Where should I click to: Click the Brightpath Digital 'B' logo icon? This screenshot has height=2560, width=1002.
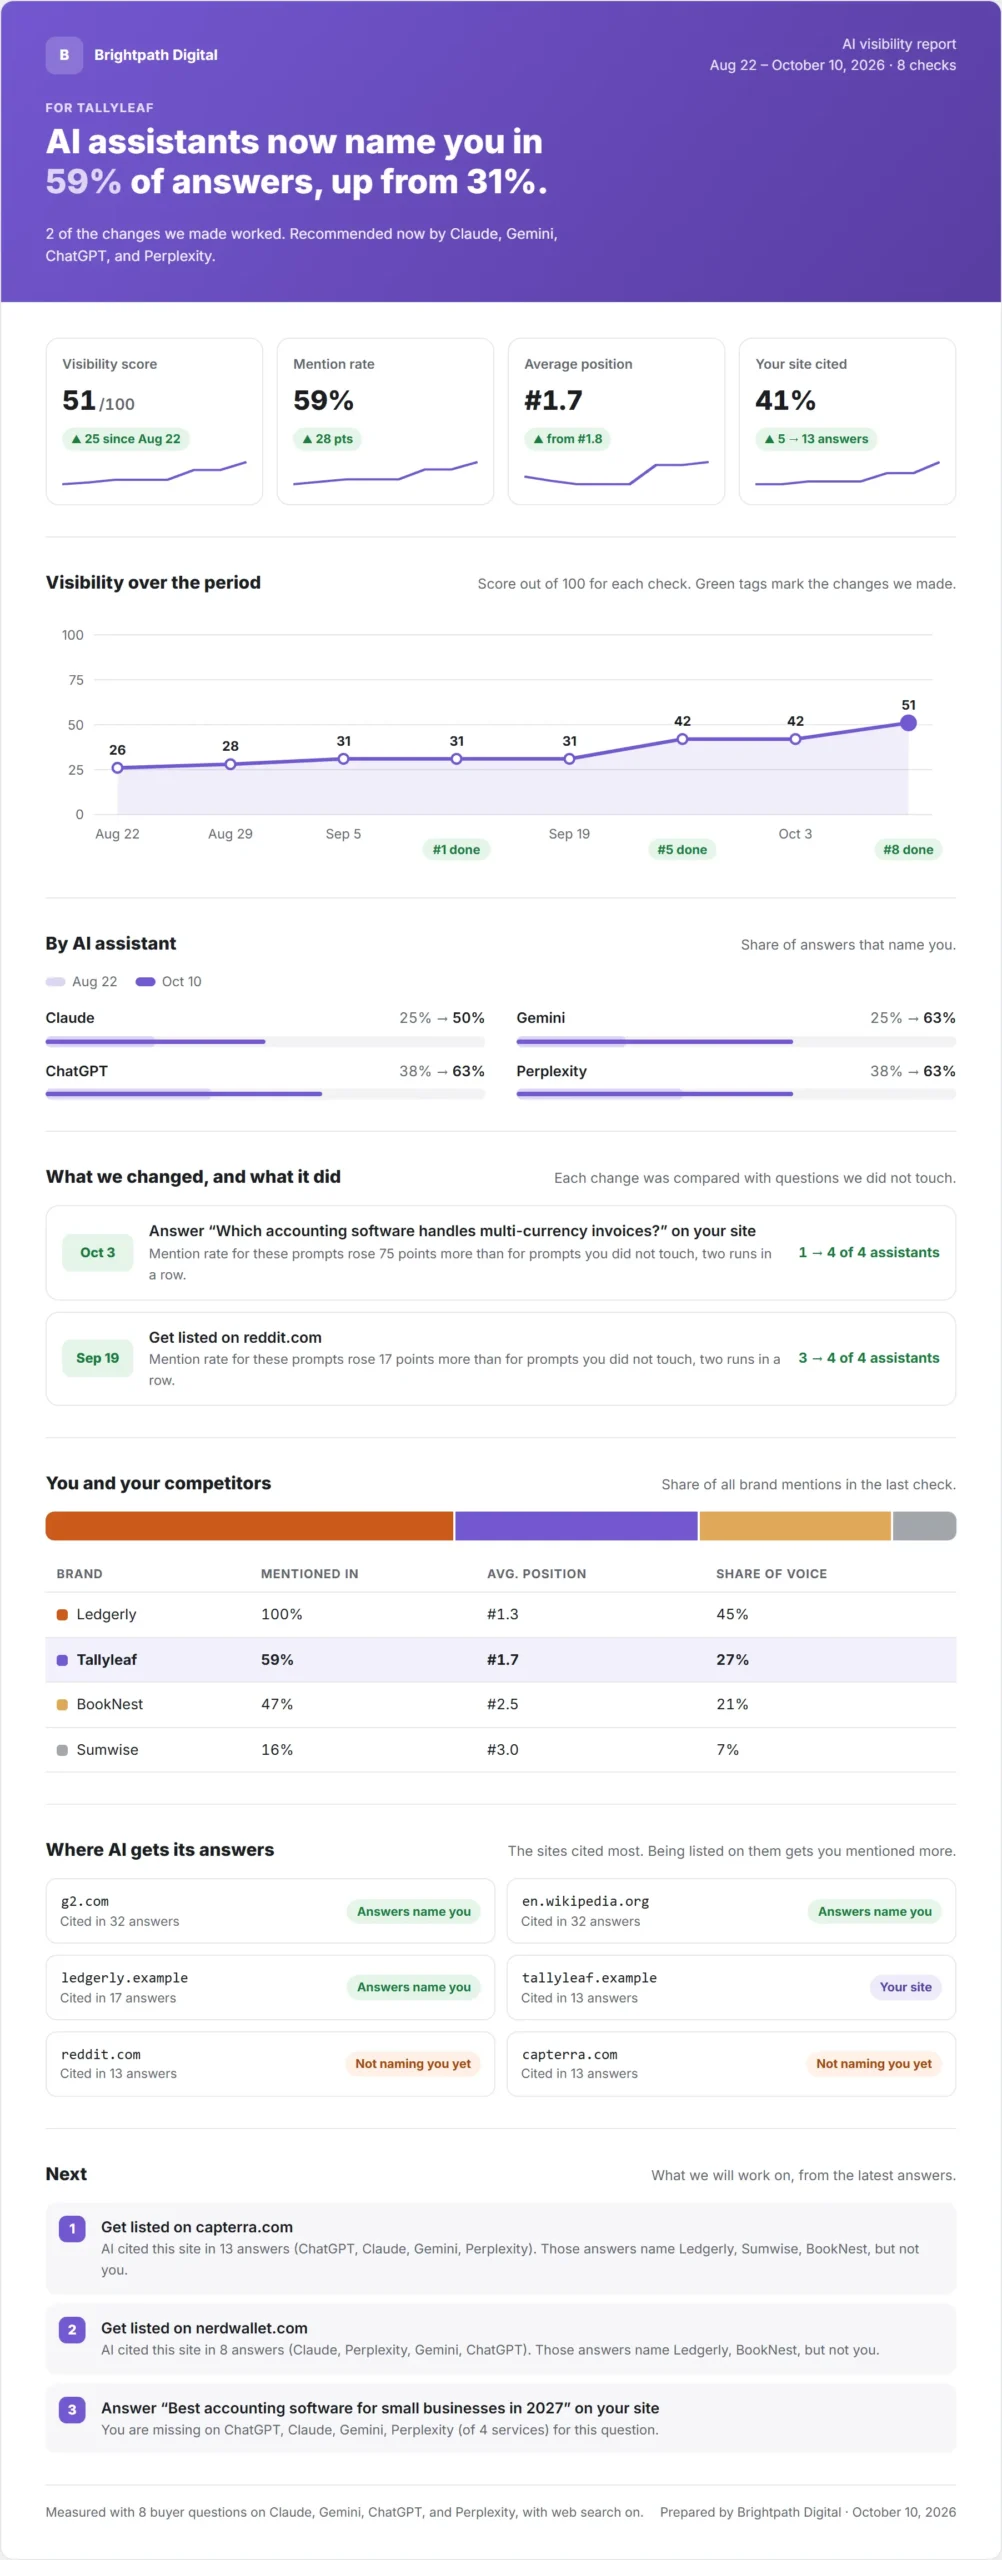pos(64,55)
